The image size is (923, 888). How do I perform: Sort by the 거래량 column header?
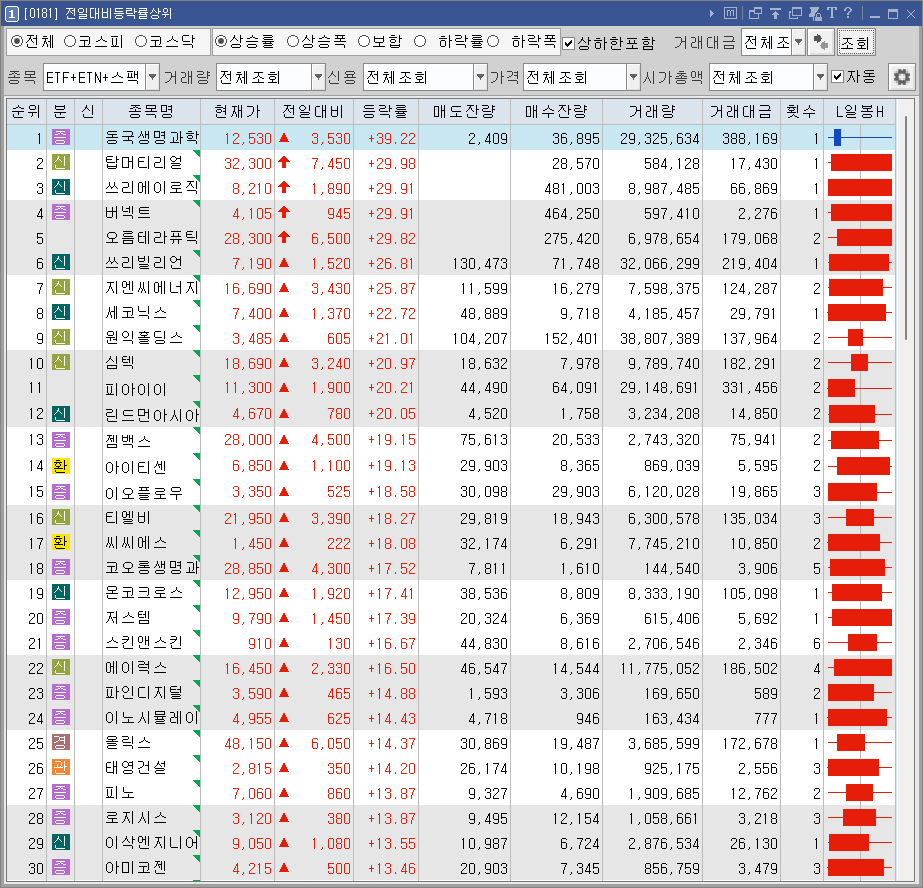(x=652, y=111)
